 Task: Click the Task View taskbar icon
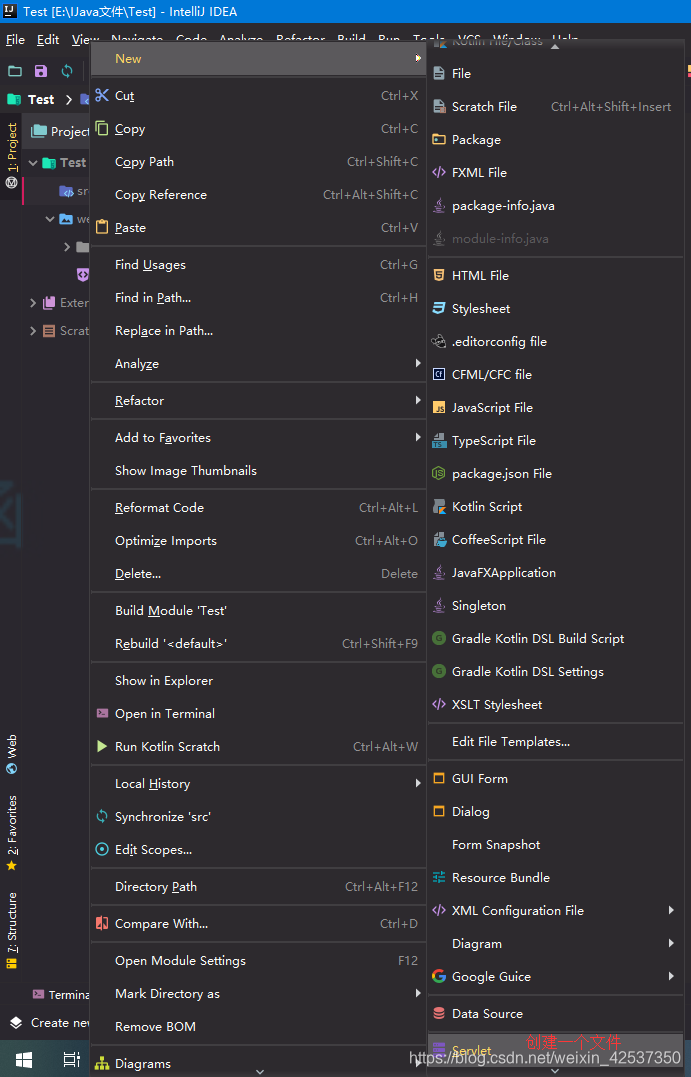(71, 1059)
